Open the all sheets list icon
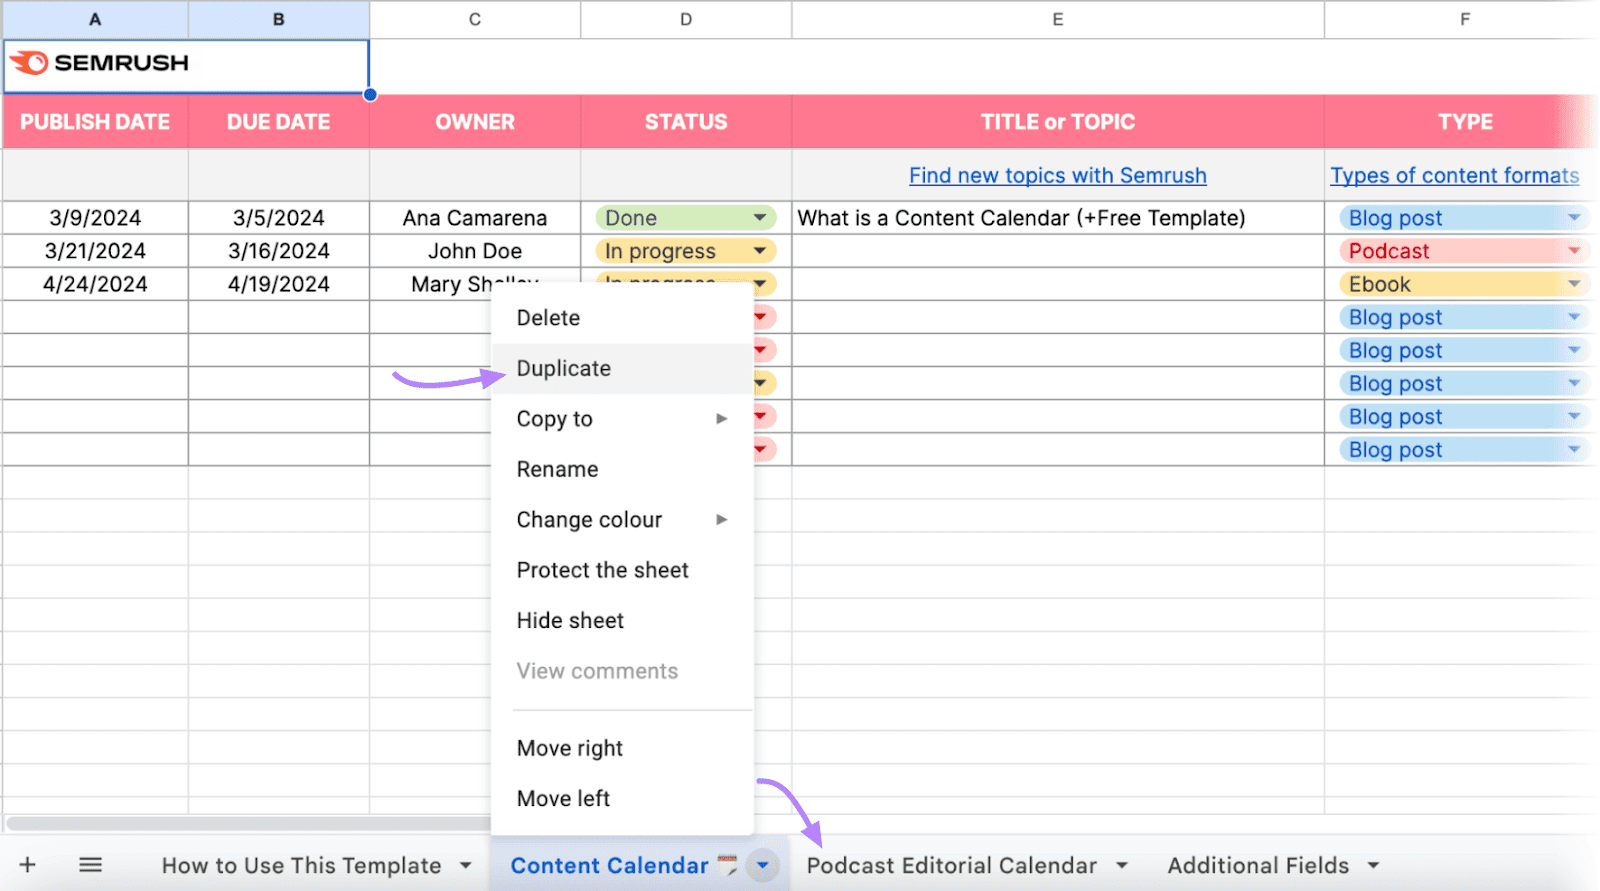The width and height of the screenshot is (1600, 891). tap(90, 865)
